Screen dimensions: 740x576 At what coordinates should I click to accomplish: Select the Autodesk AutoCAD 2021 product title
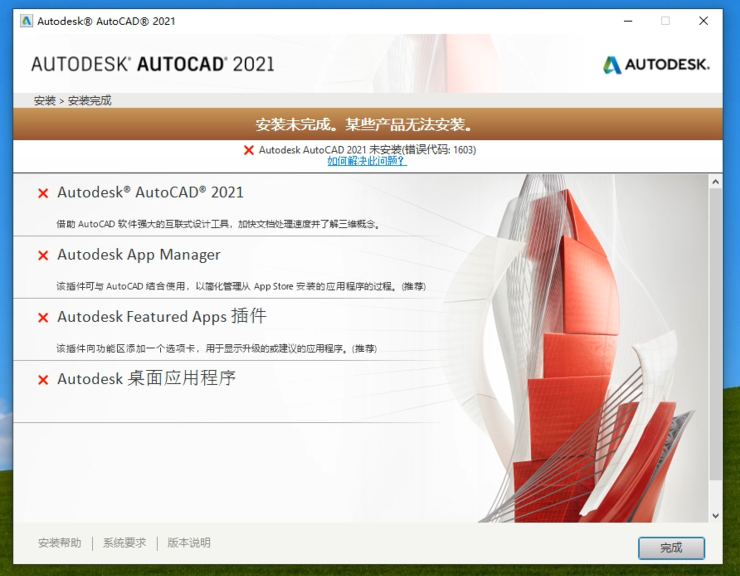(x=150, y=193)
